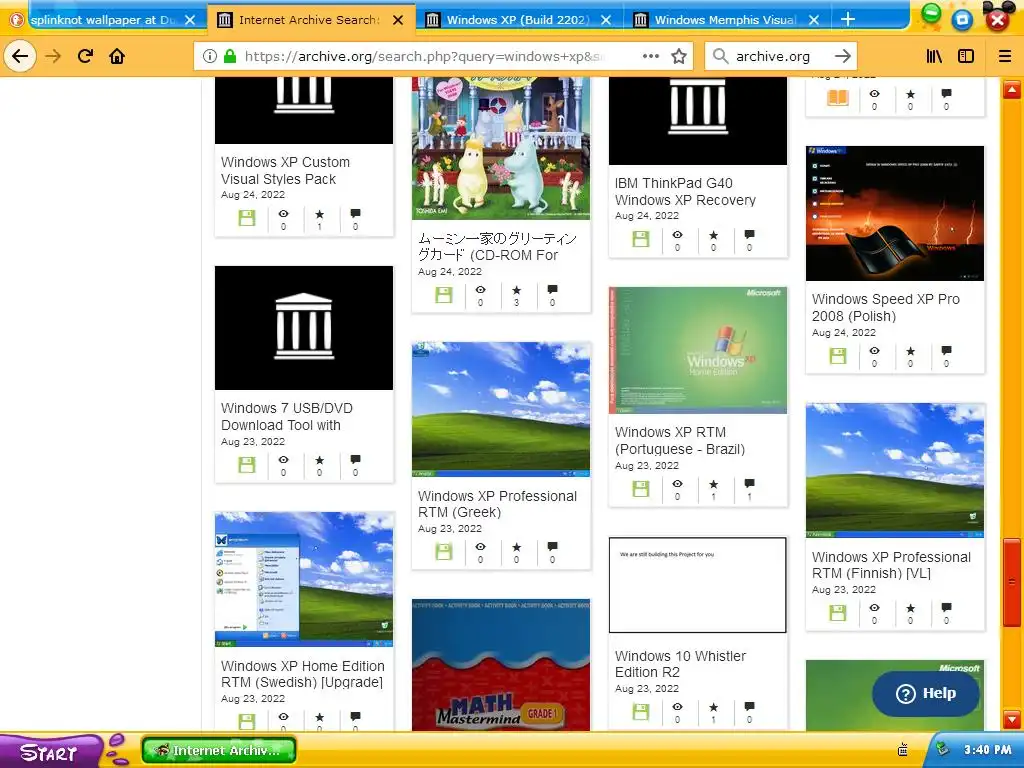Open Windows Speed XP Pro 2008 (Polish) title
This screenshot has width=1024, height=768.
886,308
